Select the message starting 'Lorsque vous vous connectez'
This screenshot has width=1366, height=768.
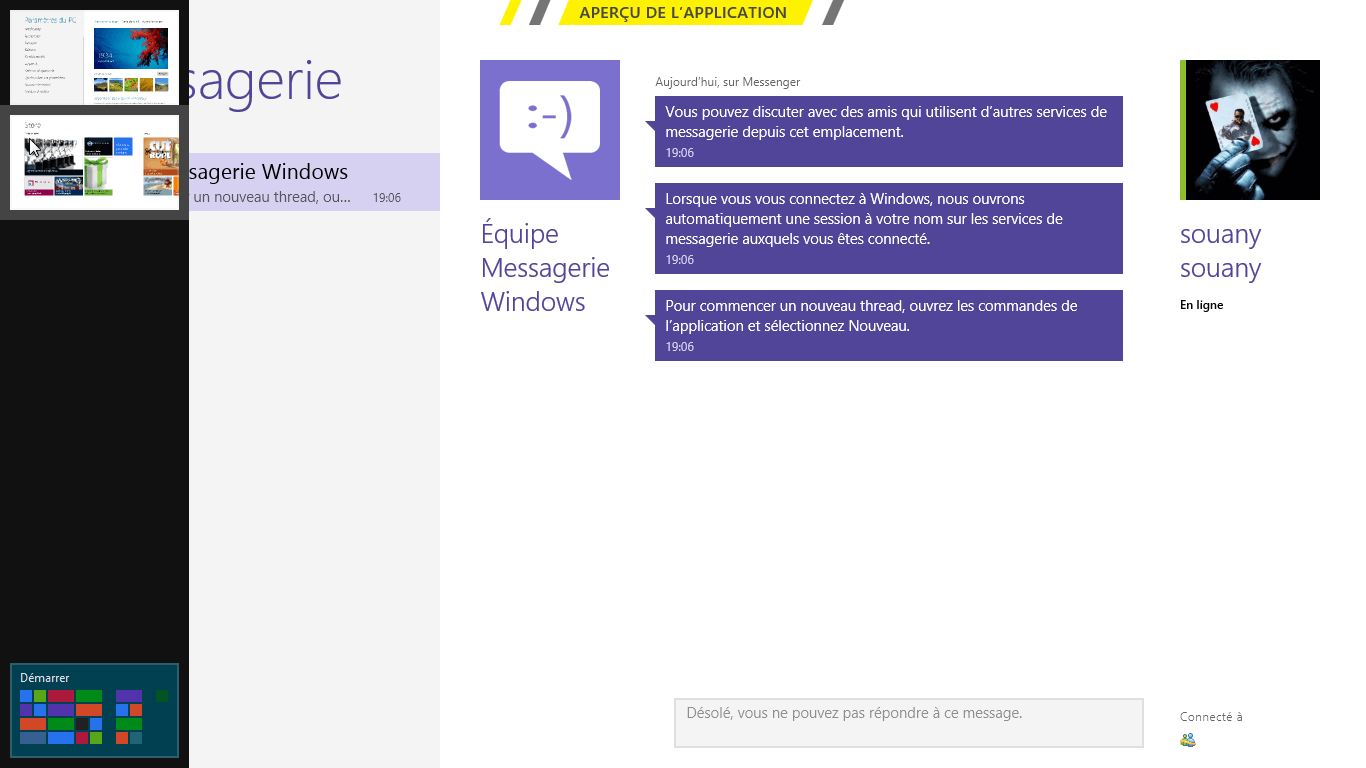[x=889, y=228]
